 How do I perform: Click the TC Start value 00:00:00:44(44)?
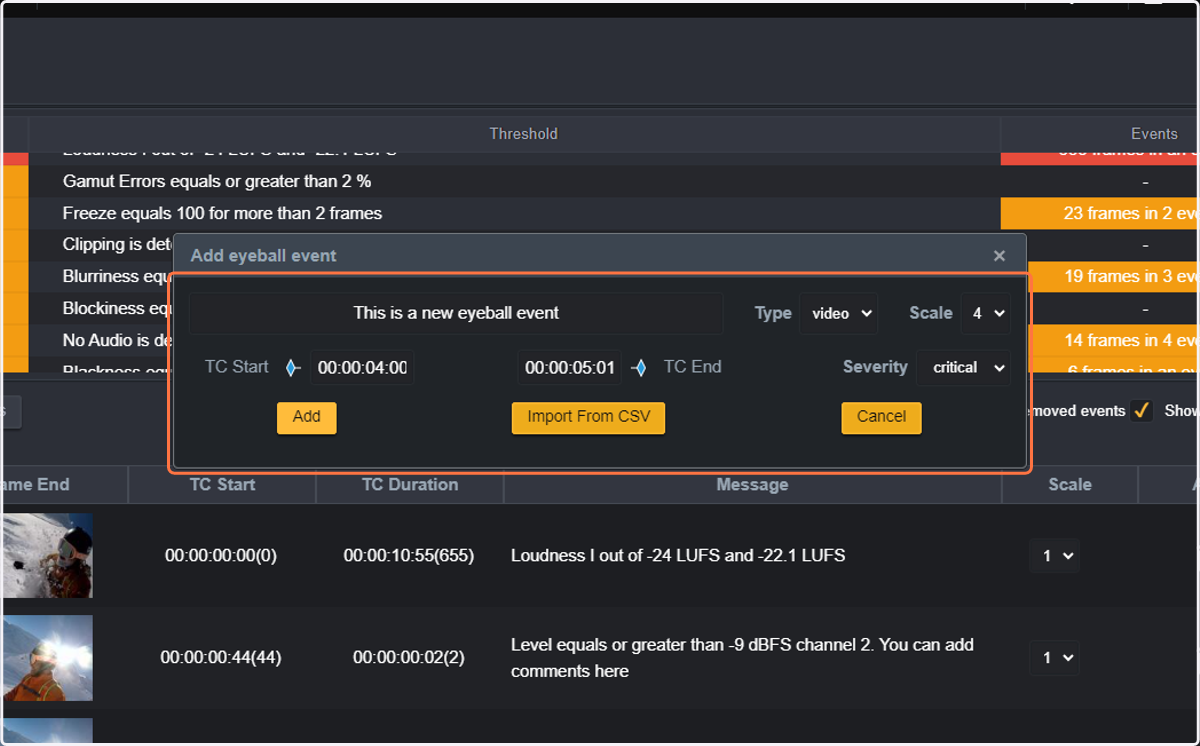coord(222,658)
